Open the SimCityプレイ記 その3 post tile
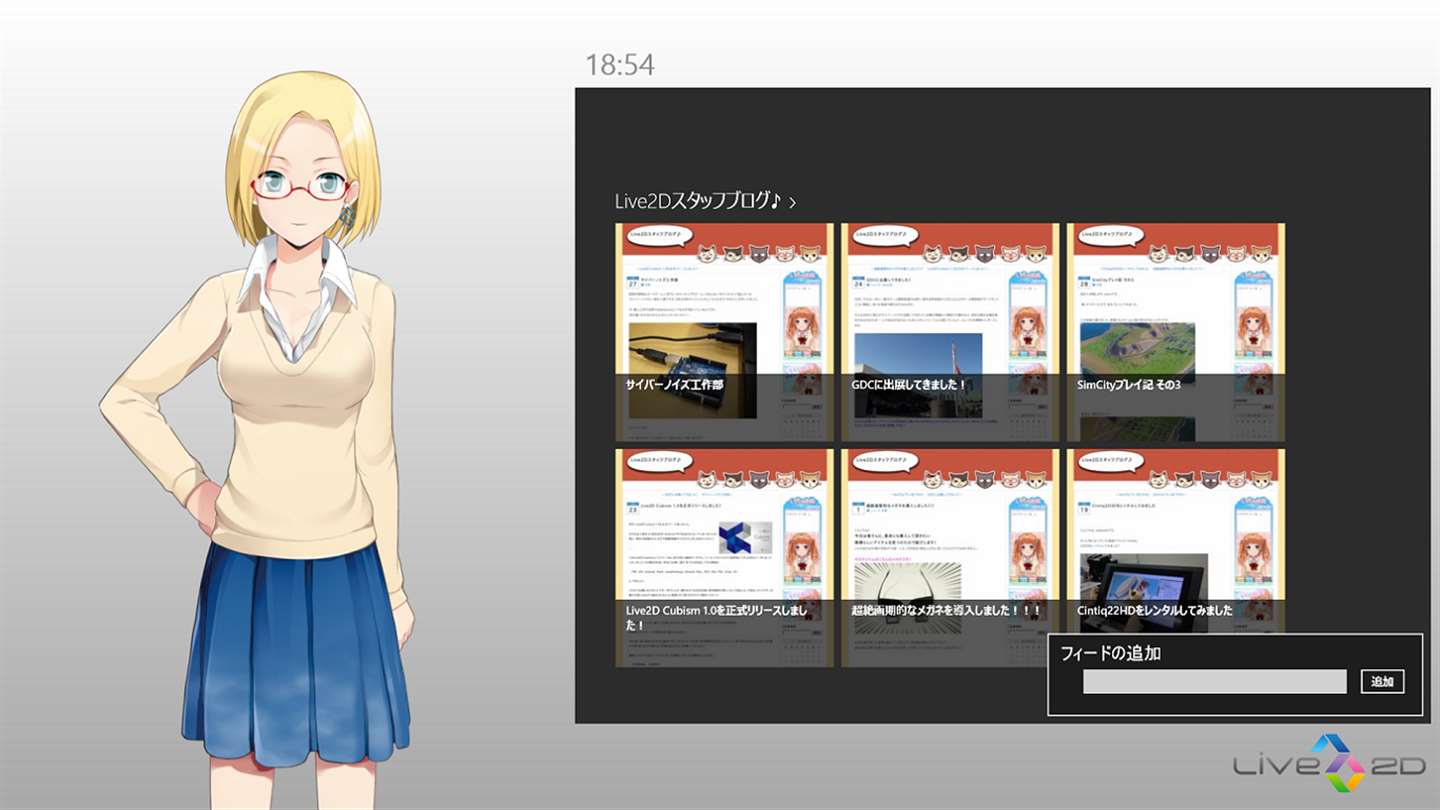 (x=1176, y=332)
